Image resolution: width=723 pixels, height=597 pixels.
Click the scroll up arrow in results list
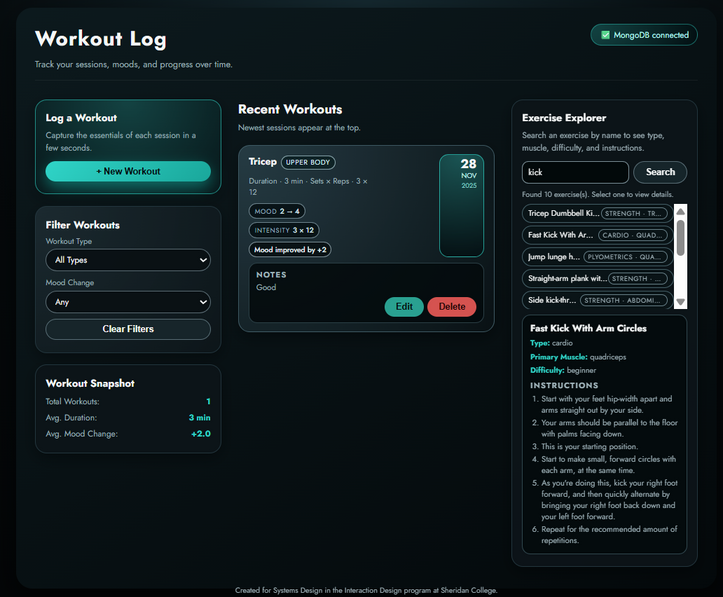point(681,211)
